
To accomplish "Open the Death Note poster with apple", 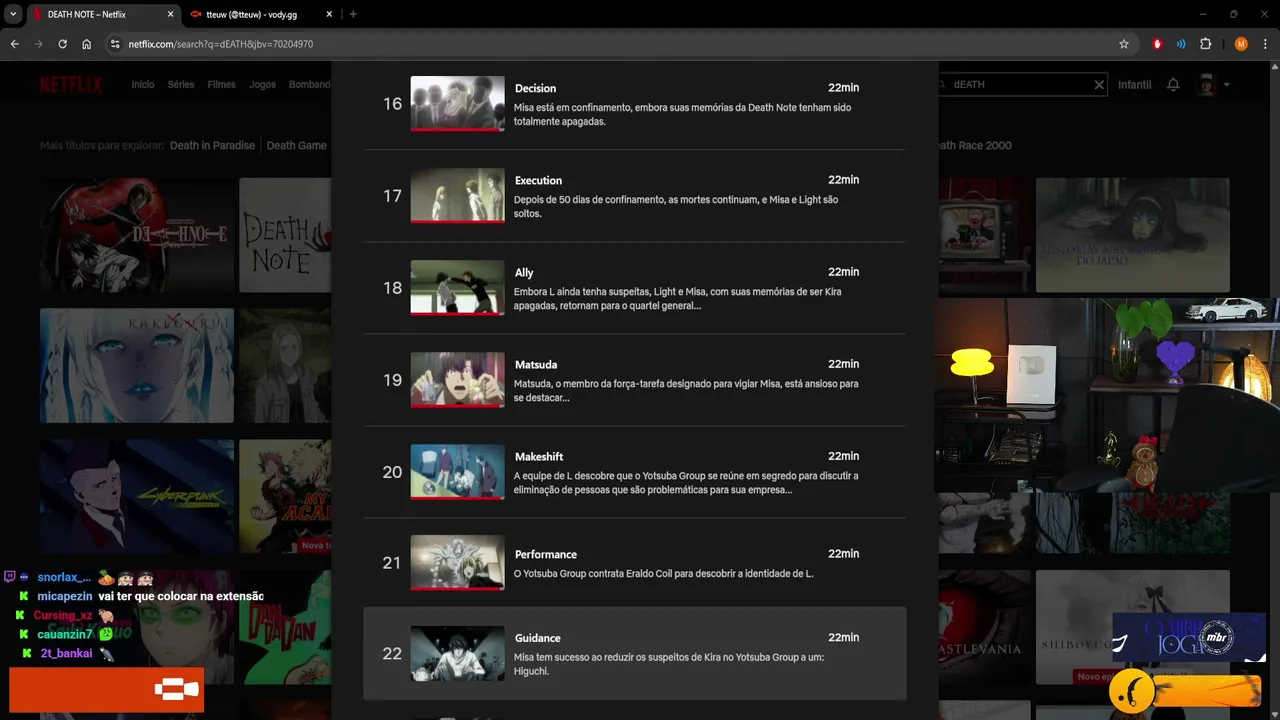I will 137,235.
